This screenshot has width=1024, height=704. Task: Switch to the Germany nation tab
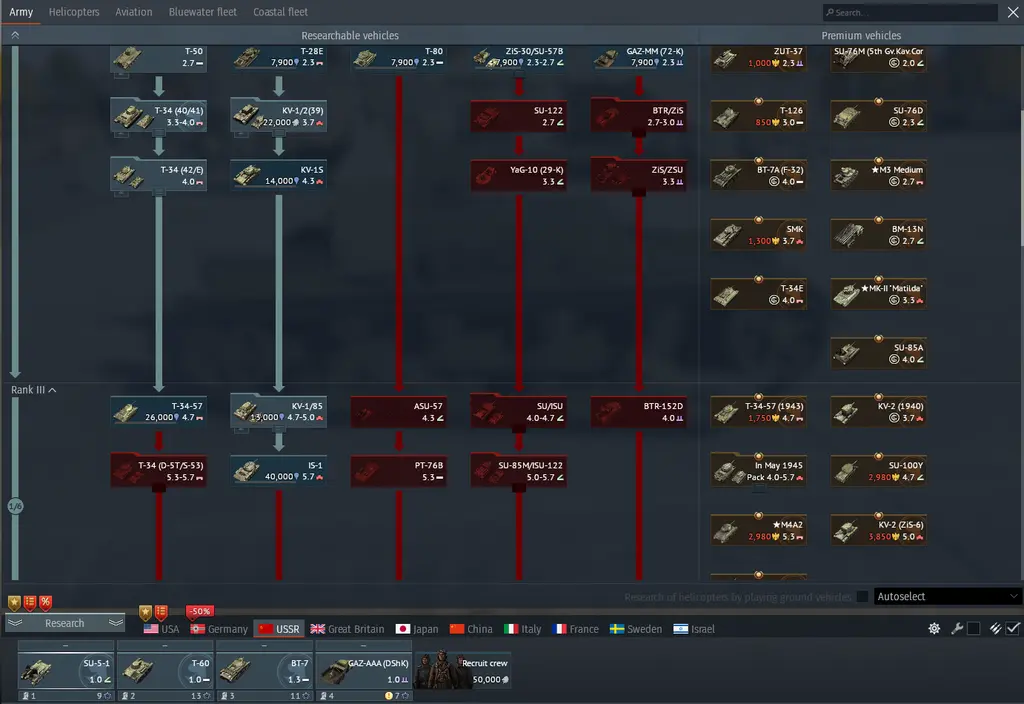219,629
